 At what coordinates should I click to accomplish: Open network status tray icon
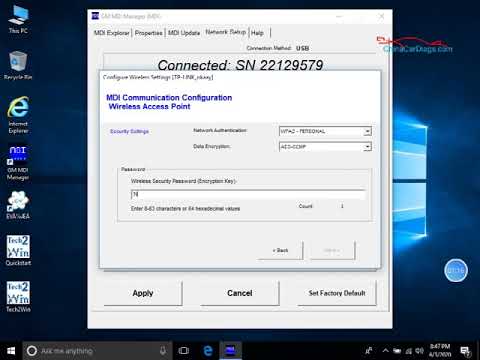[409, 351]
